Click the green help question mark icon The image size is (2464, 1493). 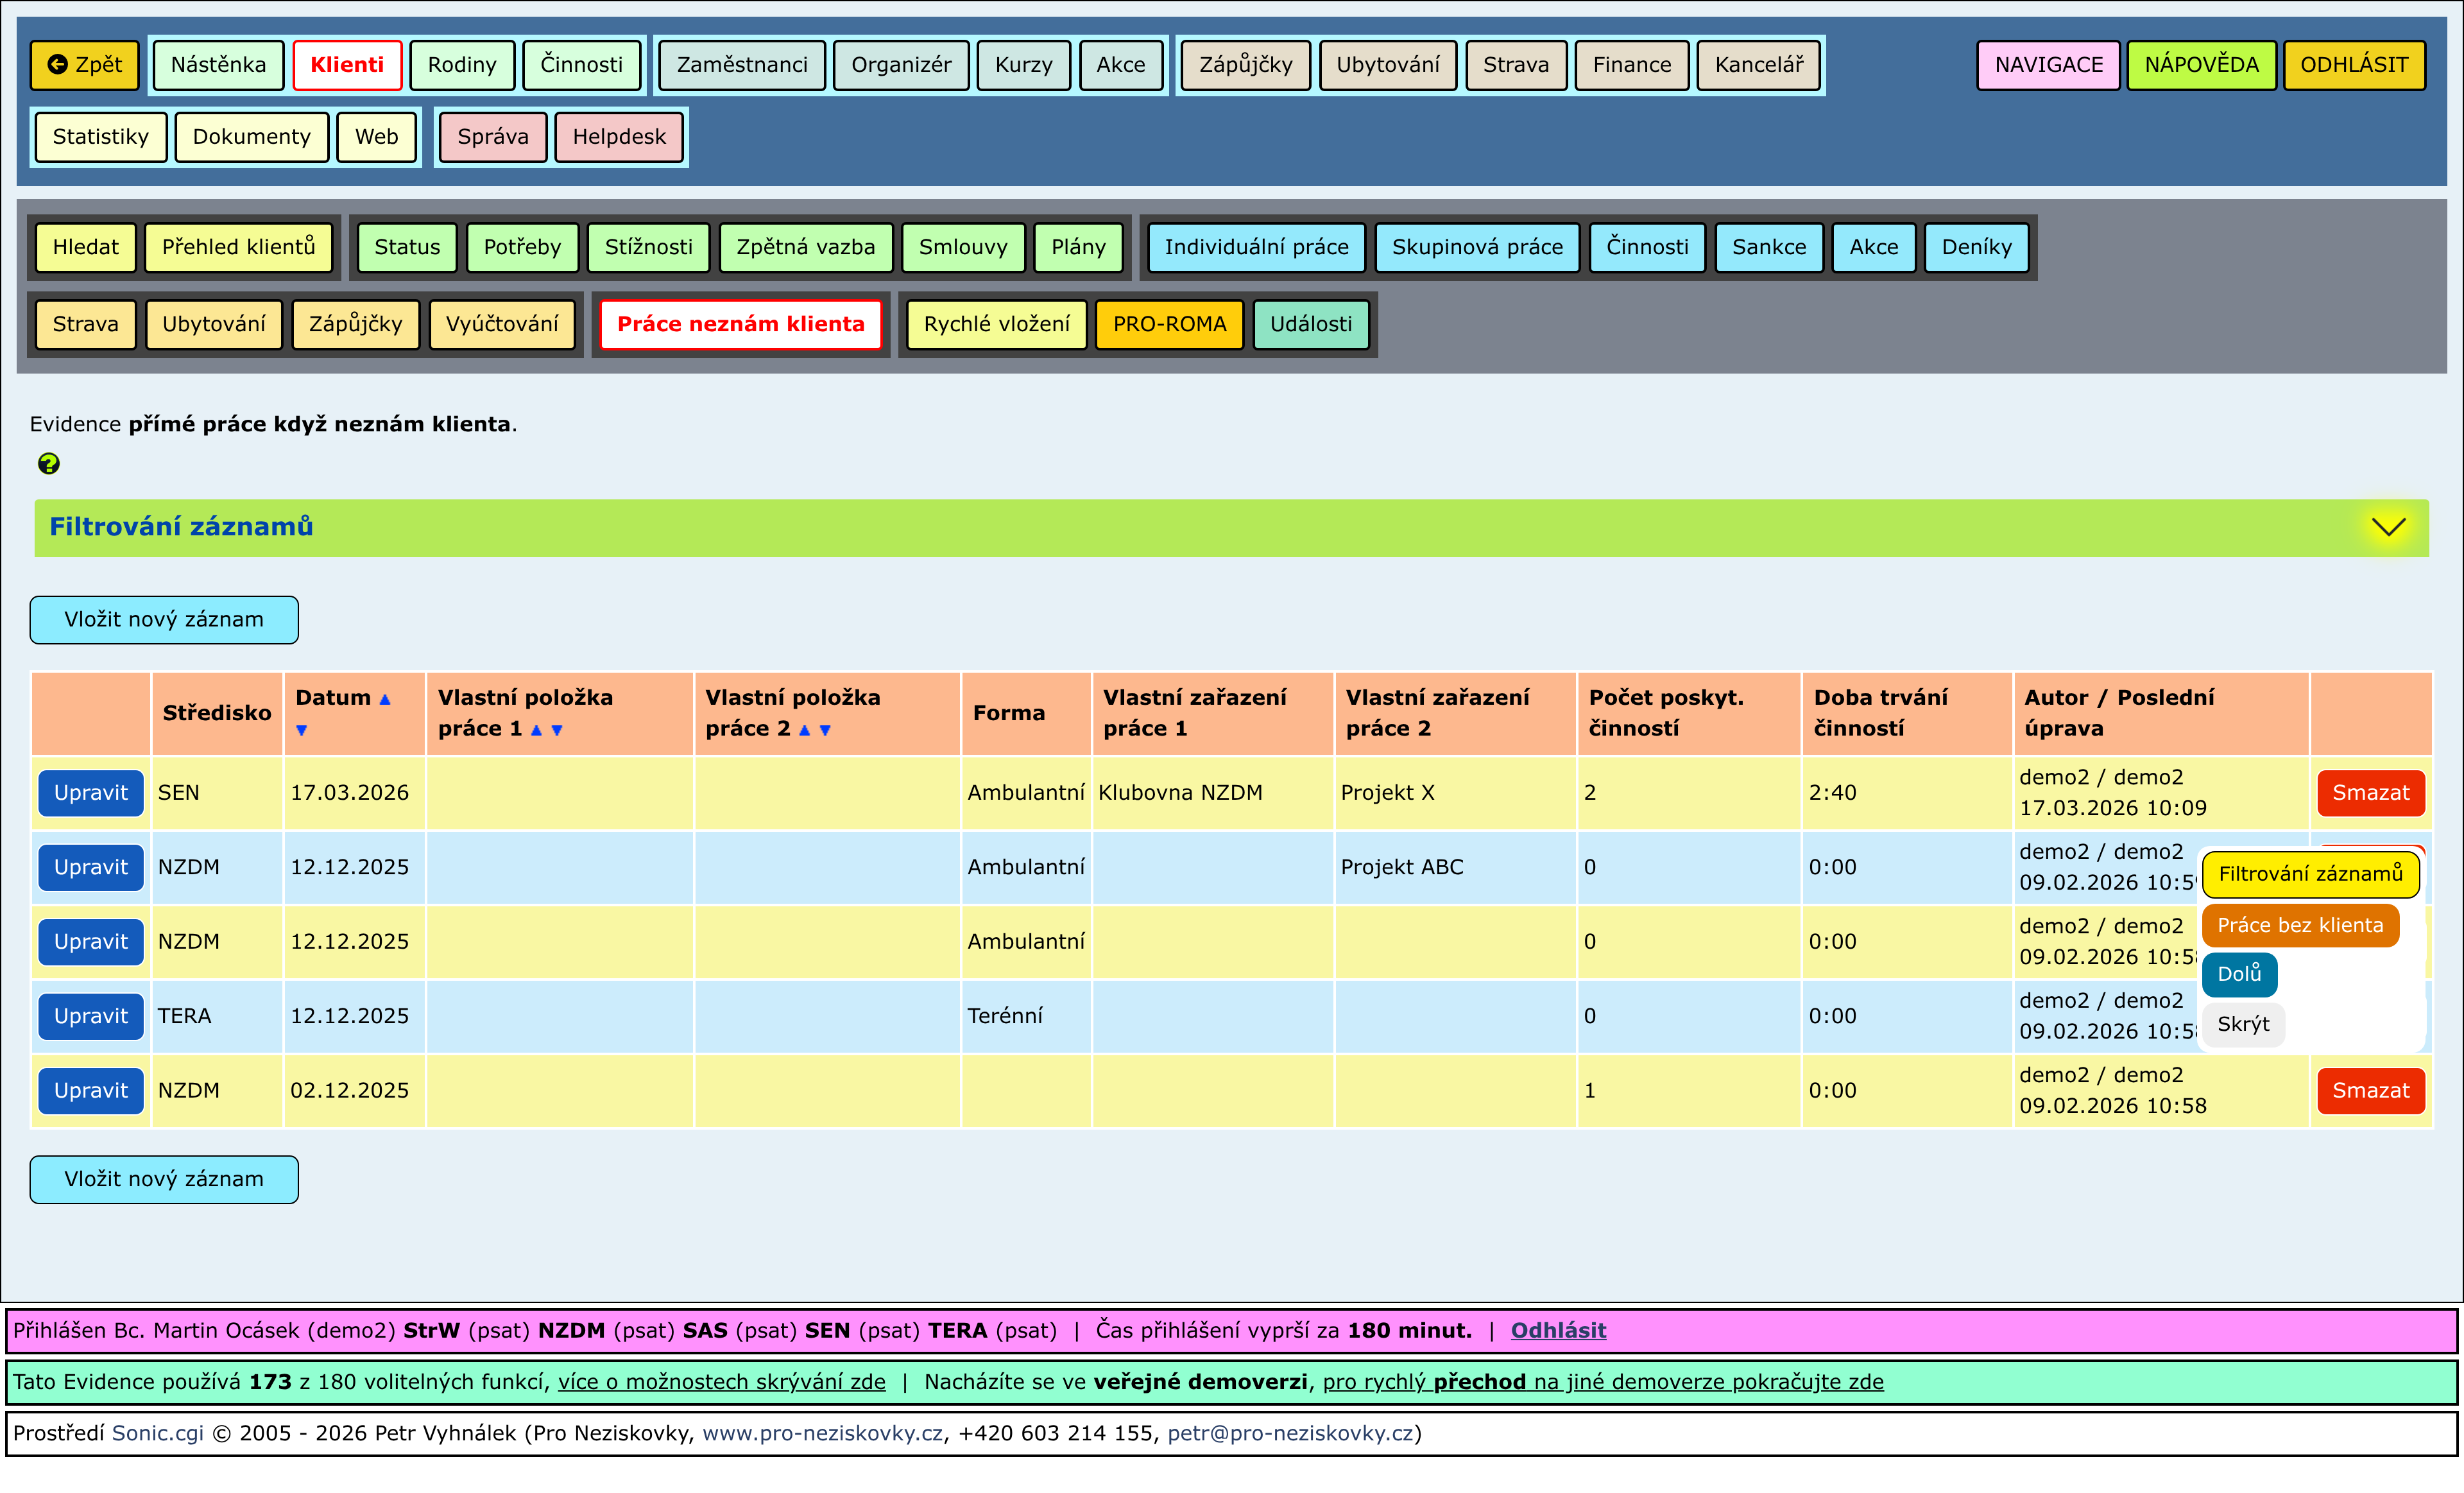(48, 463)
